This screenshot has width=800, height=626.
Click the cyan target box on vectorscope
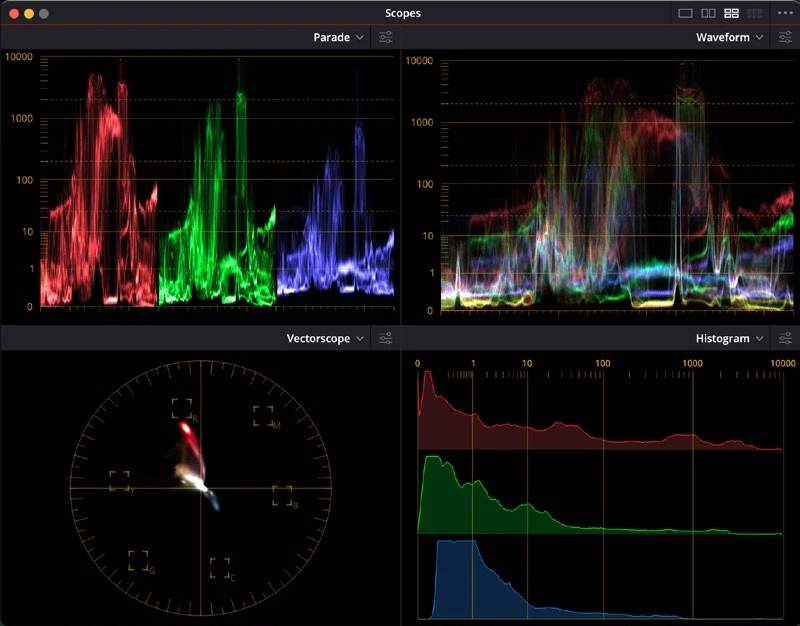220,568
